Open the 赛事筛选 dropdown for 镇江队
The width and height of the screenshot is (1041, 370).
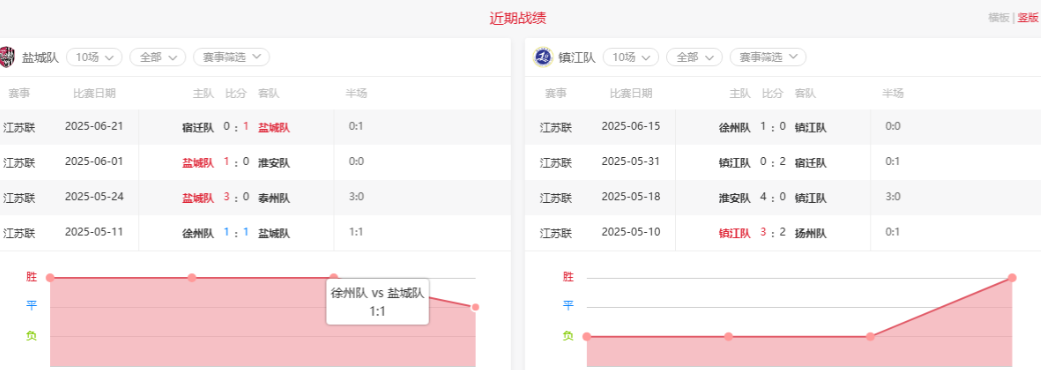tap(767, 57)
